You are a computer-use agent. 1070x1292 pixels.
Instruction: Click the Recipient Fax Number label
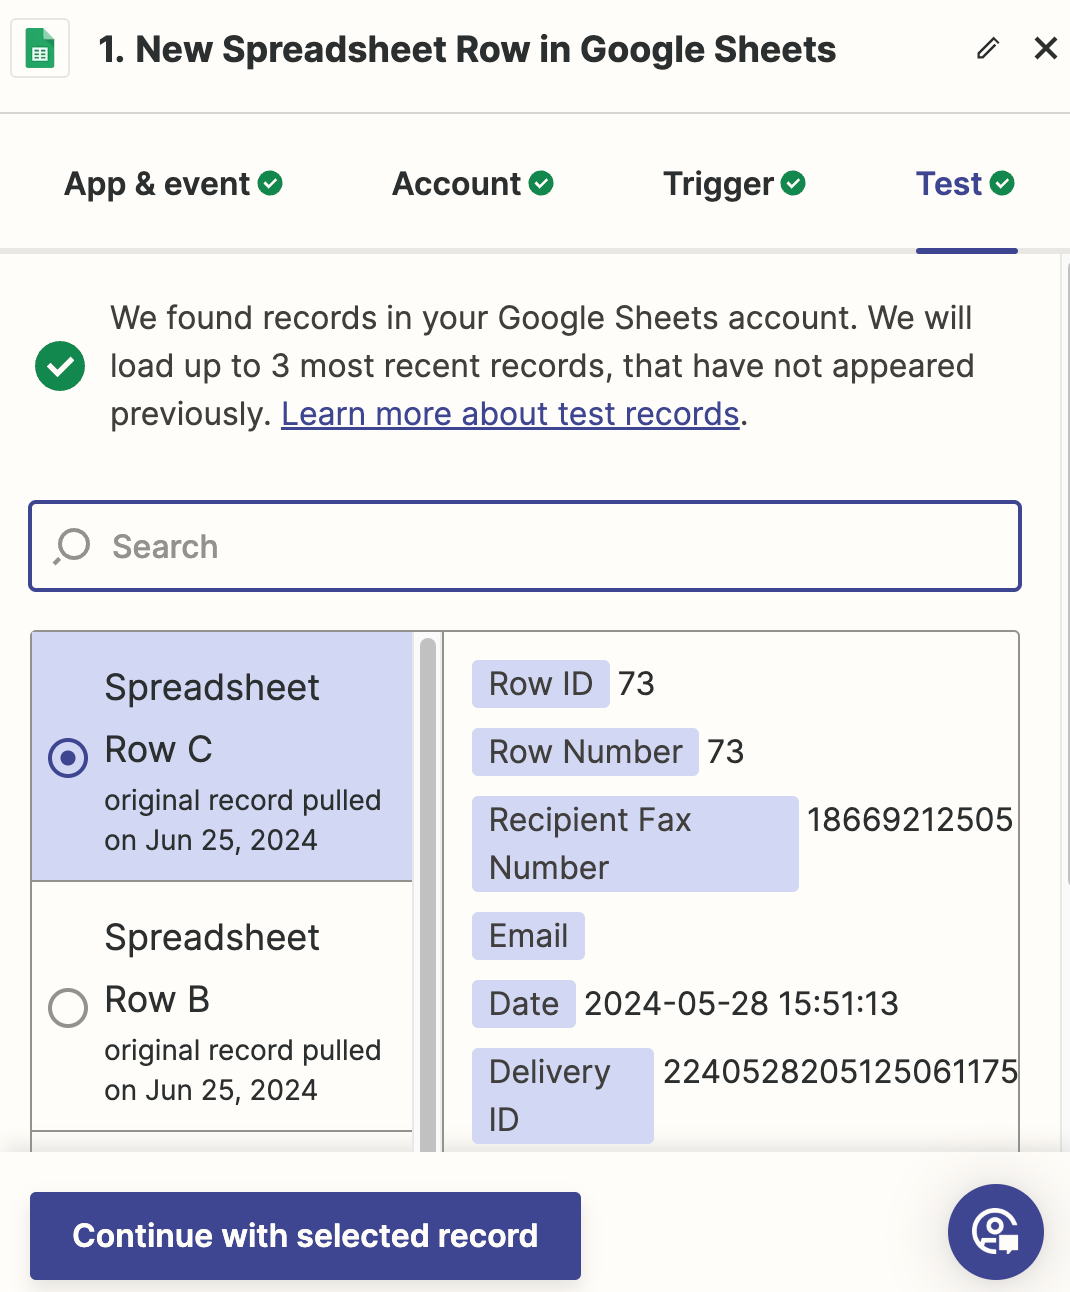pyautogui.click(x=635, y=844)
